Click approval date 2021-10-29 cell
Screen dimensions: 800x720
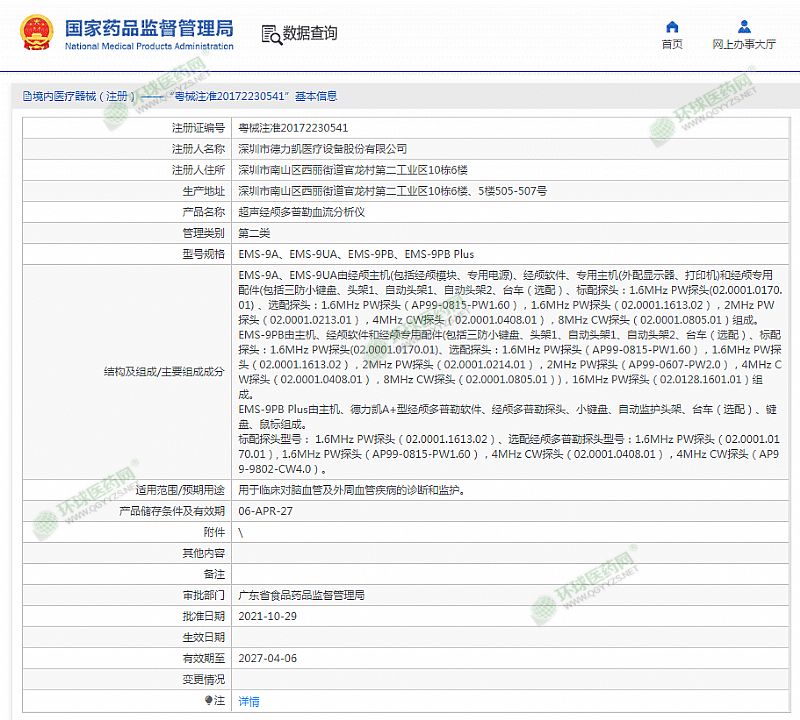(267, 616)
